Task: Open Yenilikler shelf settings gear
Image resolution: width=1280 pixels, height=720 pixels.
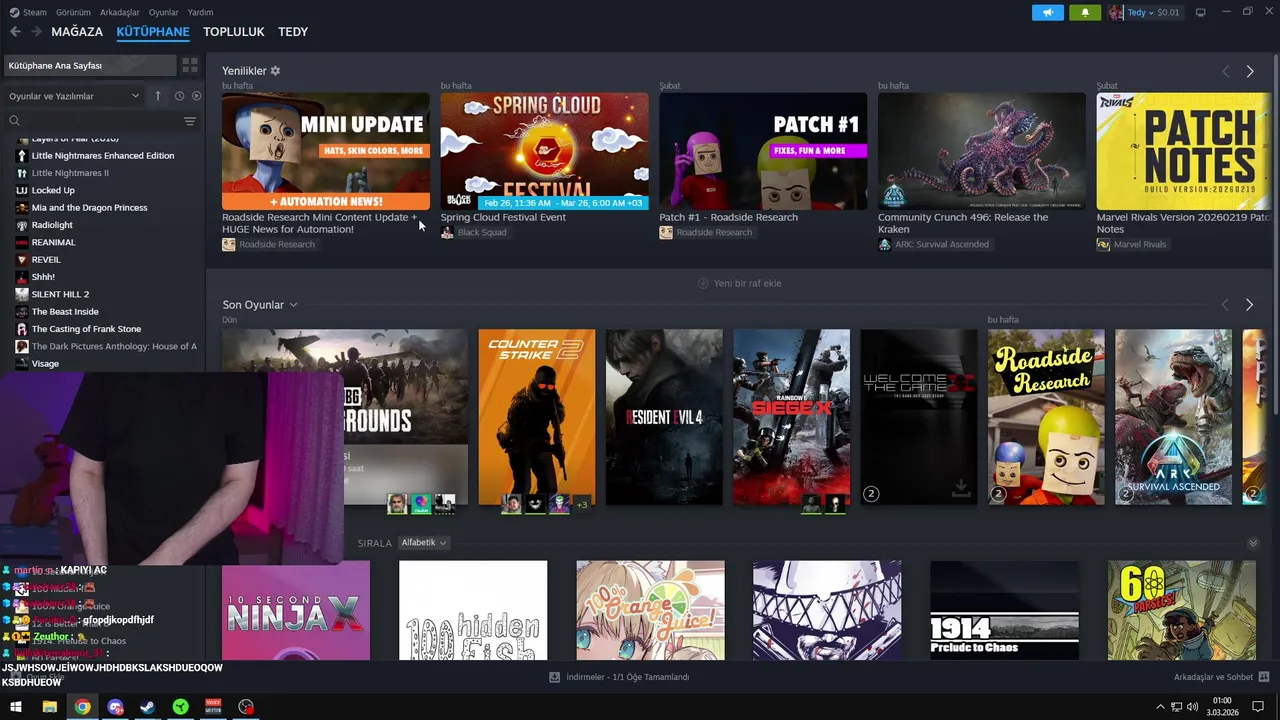Action: [x=275, y=71]
